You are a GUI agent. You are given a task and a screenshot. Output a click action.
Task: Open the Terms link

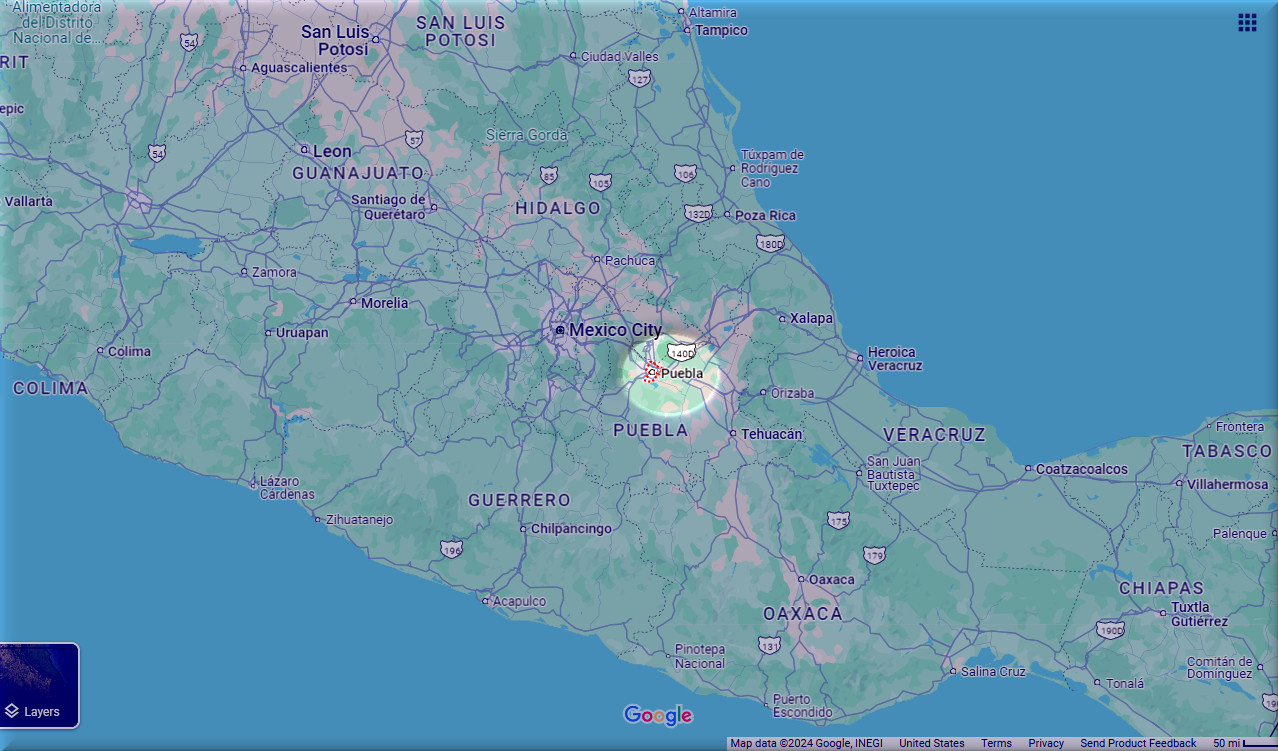(995, 743)
